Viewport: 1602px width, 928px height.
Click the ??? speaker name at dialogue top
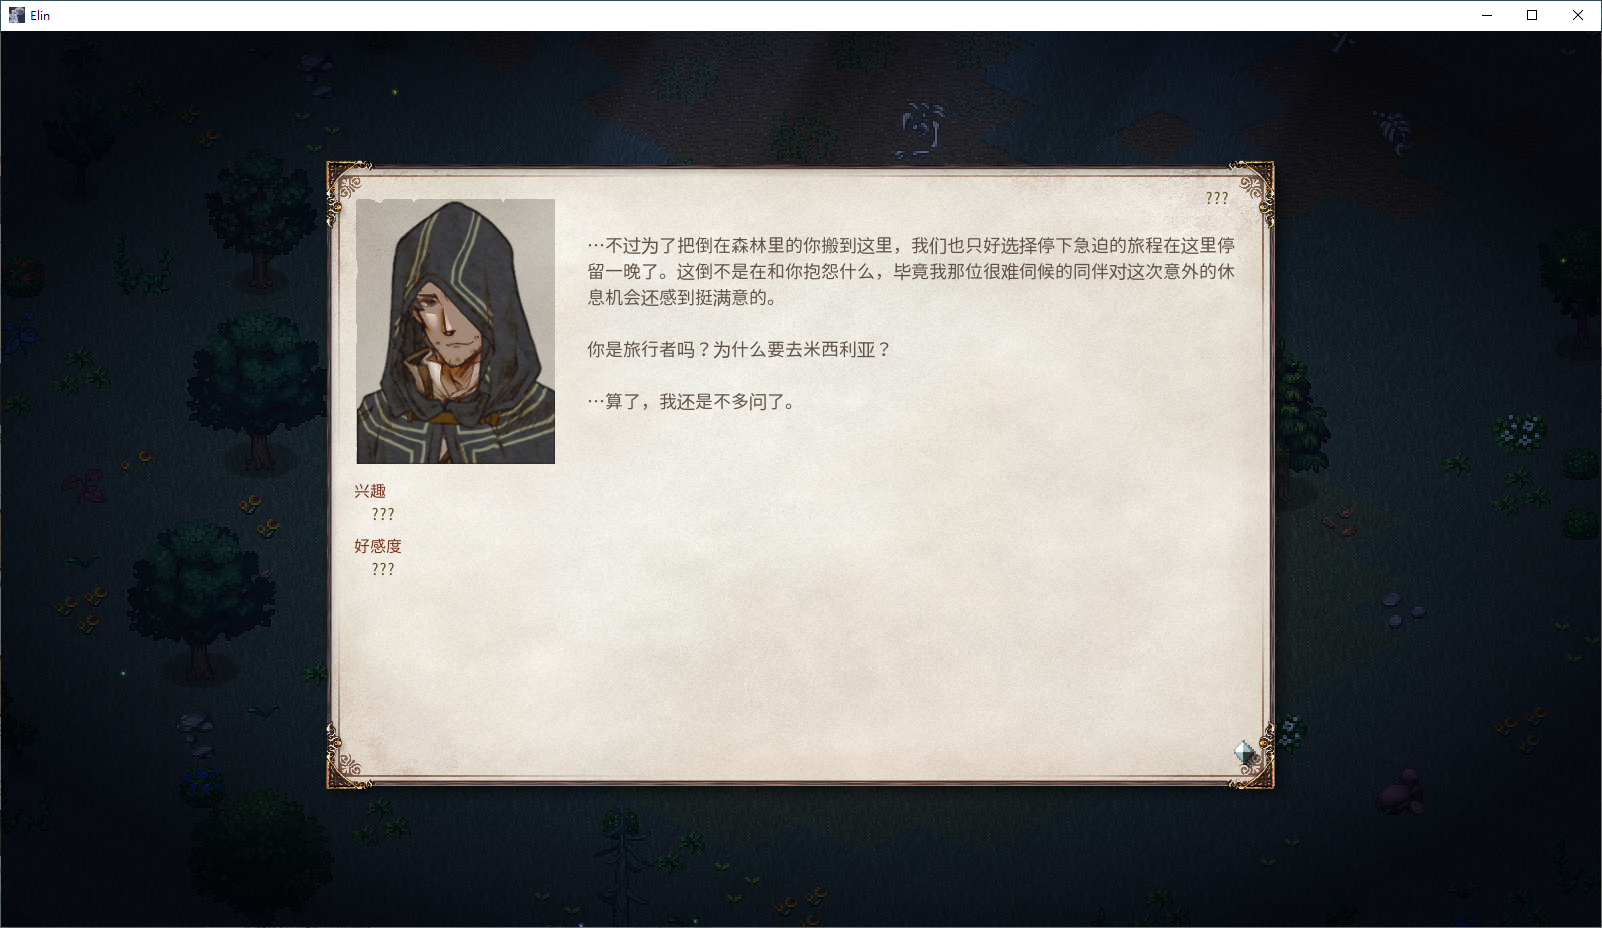click(x=1216, y=198)
